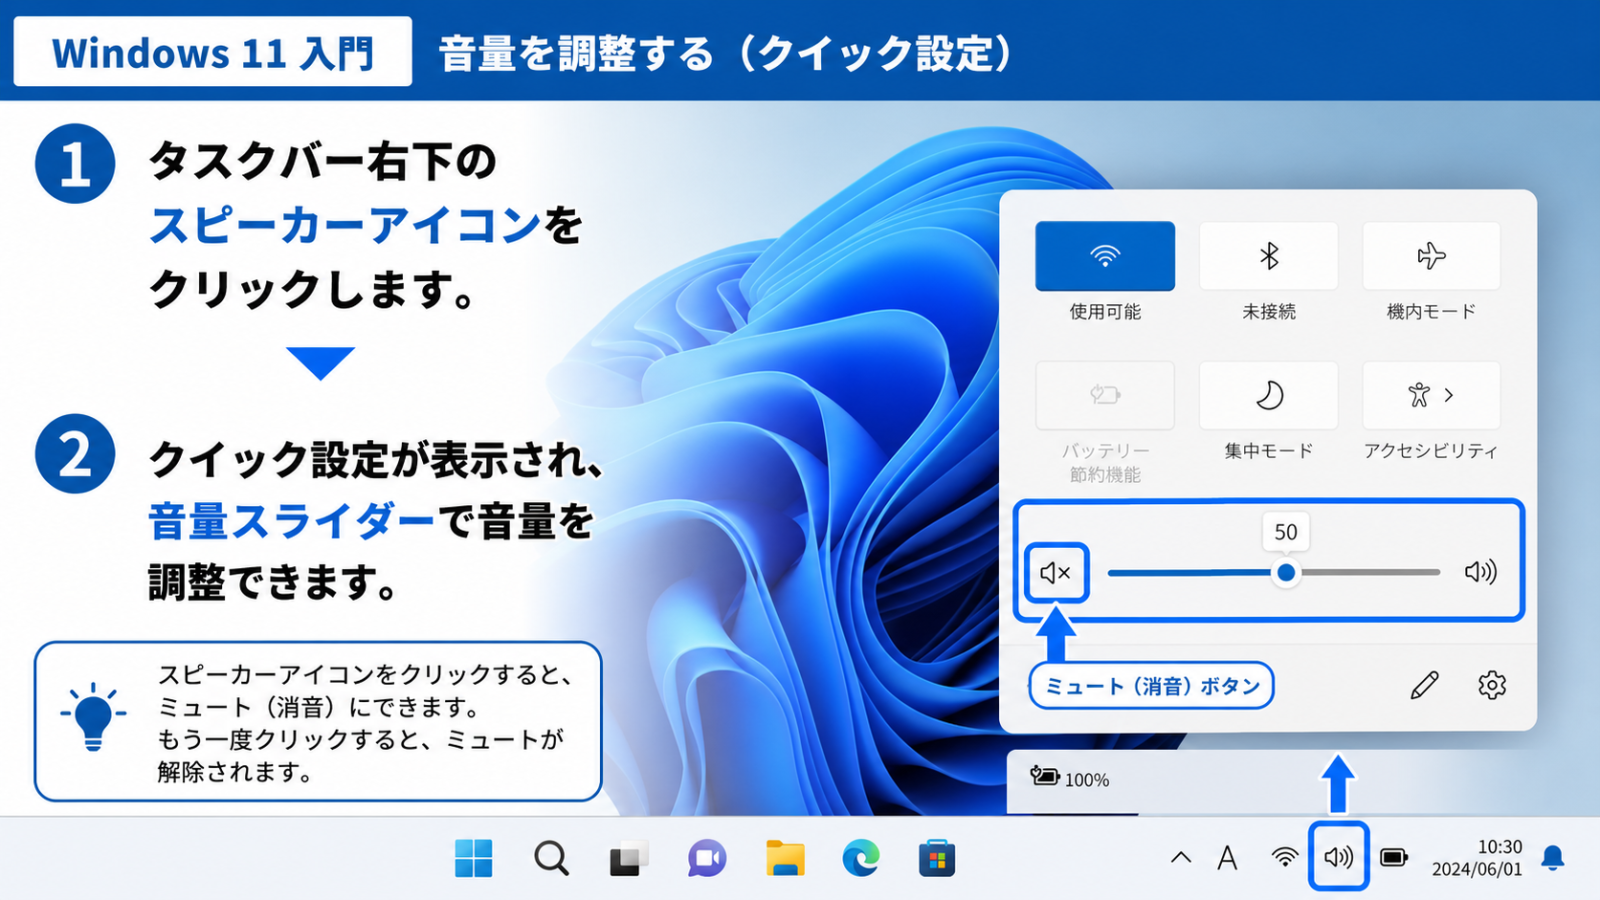The image size is (1600, 900).
Task: Toggle battery saver (バッテリー節約機能) tile
Action: tap(1105, 395)
